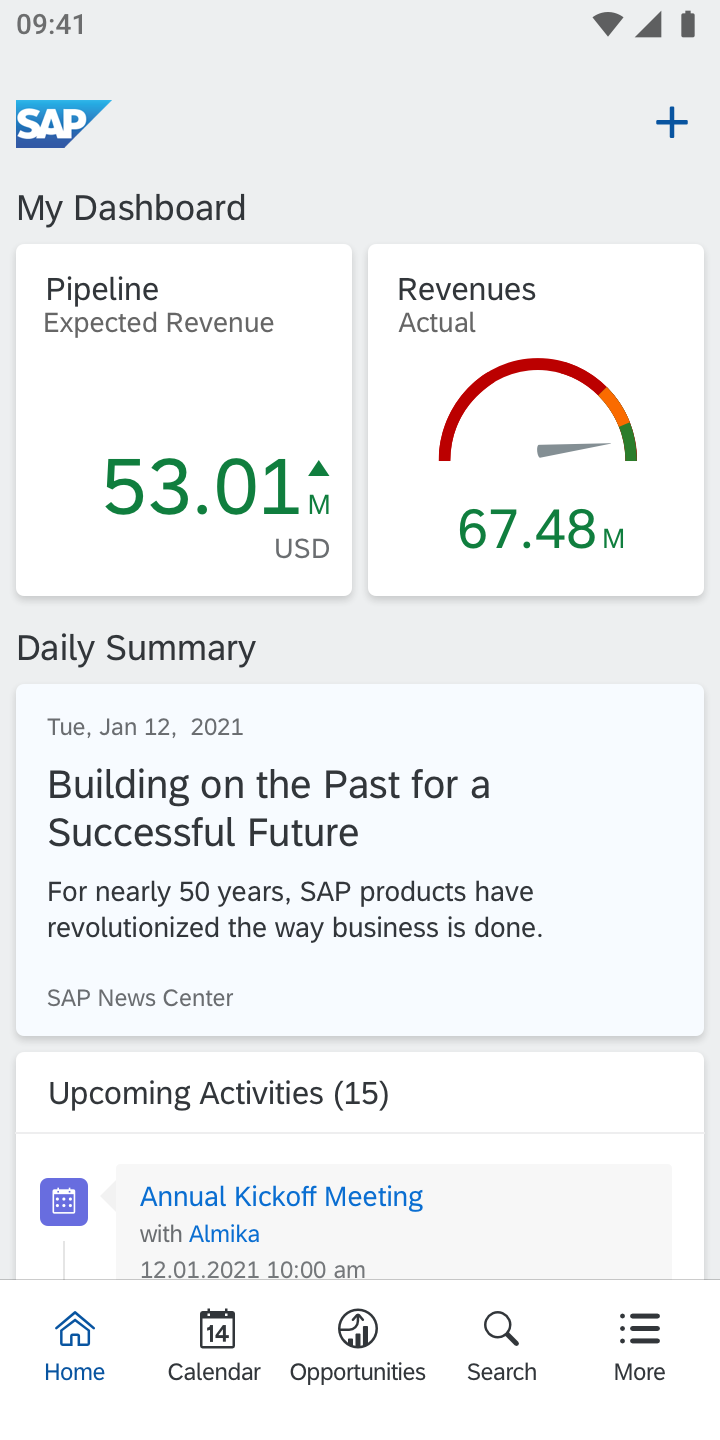Viewport: 720px width, 1440px height.
Task: Open the Pipeline Expected Revenue card
Action: [x=184, y=420]
